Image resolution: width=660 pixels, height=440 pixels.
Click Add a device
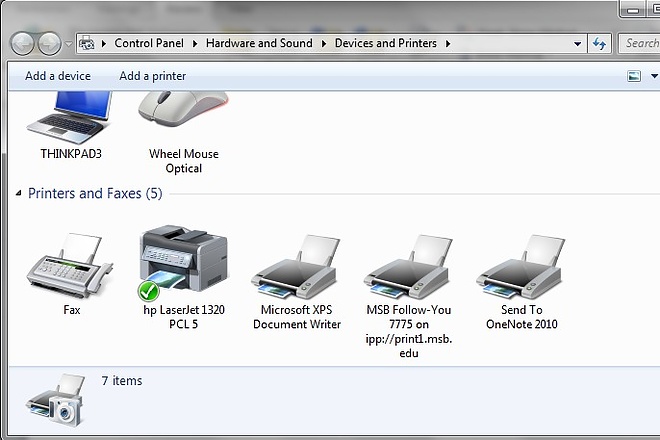point(58,76)
